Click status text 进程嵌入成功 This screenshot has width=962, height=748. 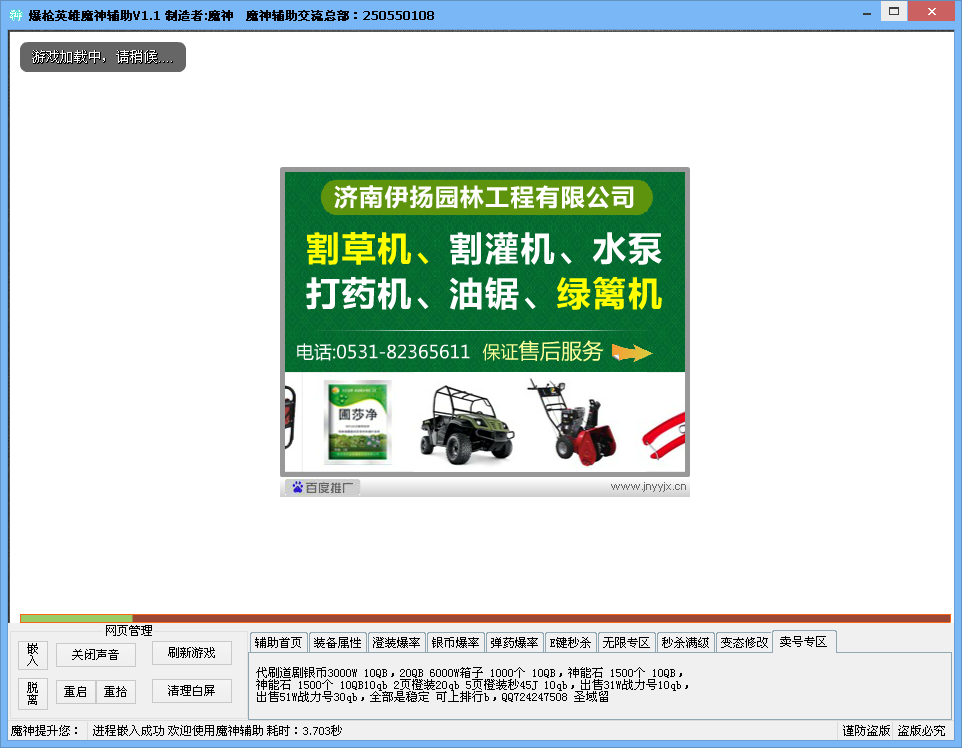(128, 731)
